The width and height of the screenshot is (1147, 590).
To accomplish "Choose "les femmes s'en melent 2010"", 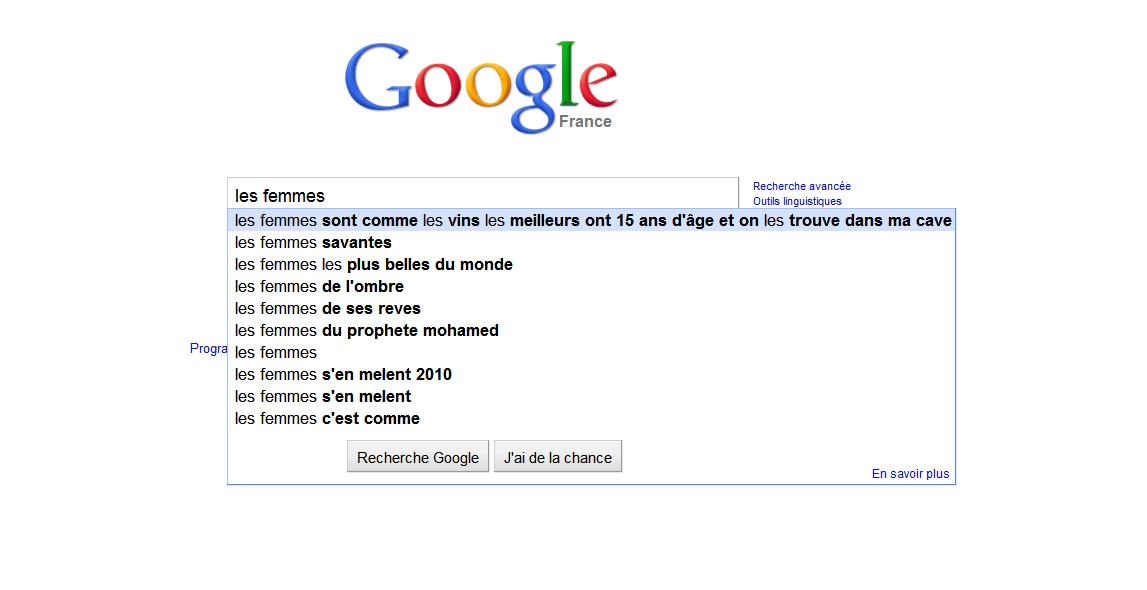I will click(343, 374).
